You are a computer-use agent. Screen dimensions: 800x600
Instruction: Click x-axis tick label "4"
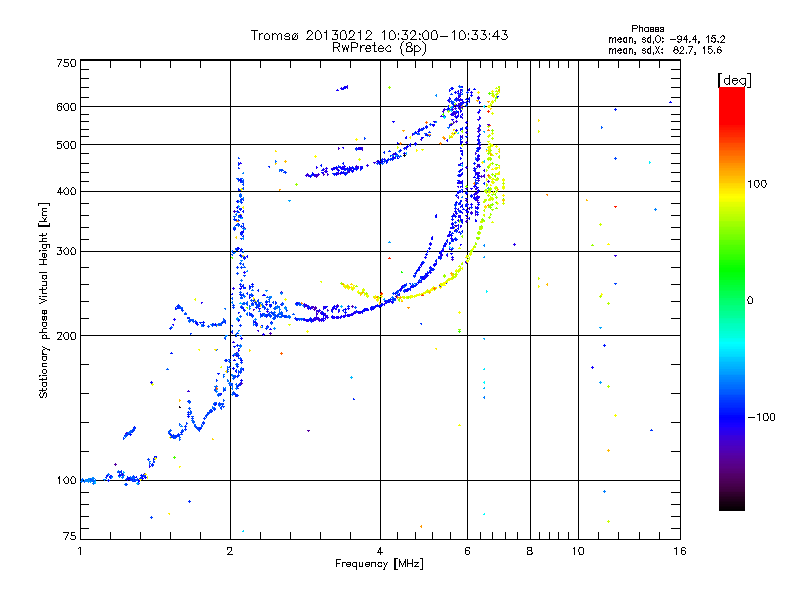pos(380,551)
